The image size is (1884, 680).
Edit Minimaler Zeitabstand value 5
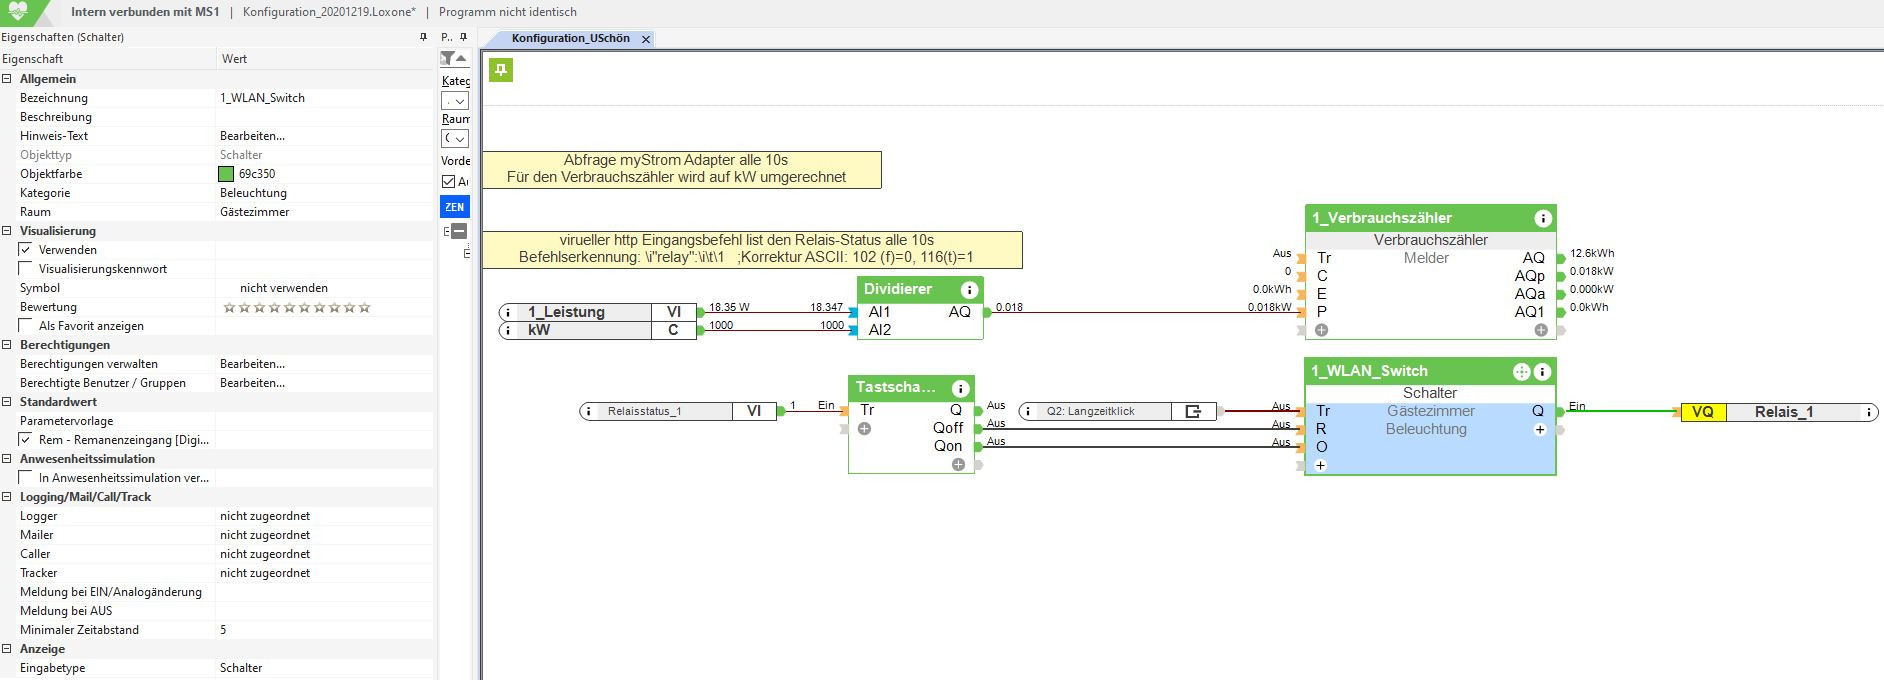(223, 630)
